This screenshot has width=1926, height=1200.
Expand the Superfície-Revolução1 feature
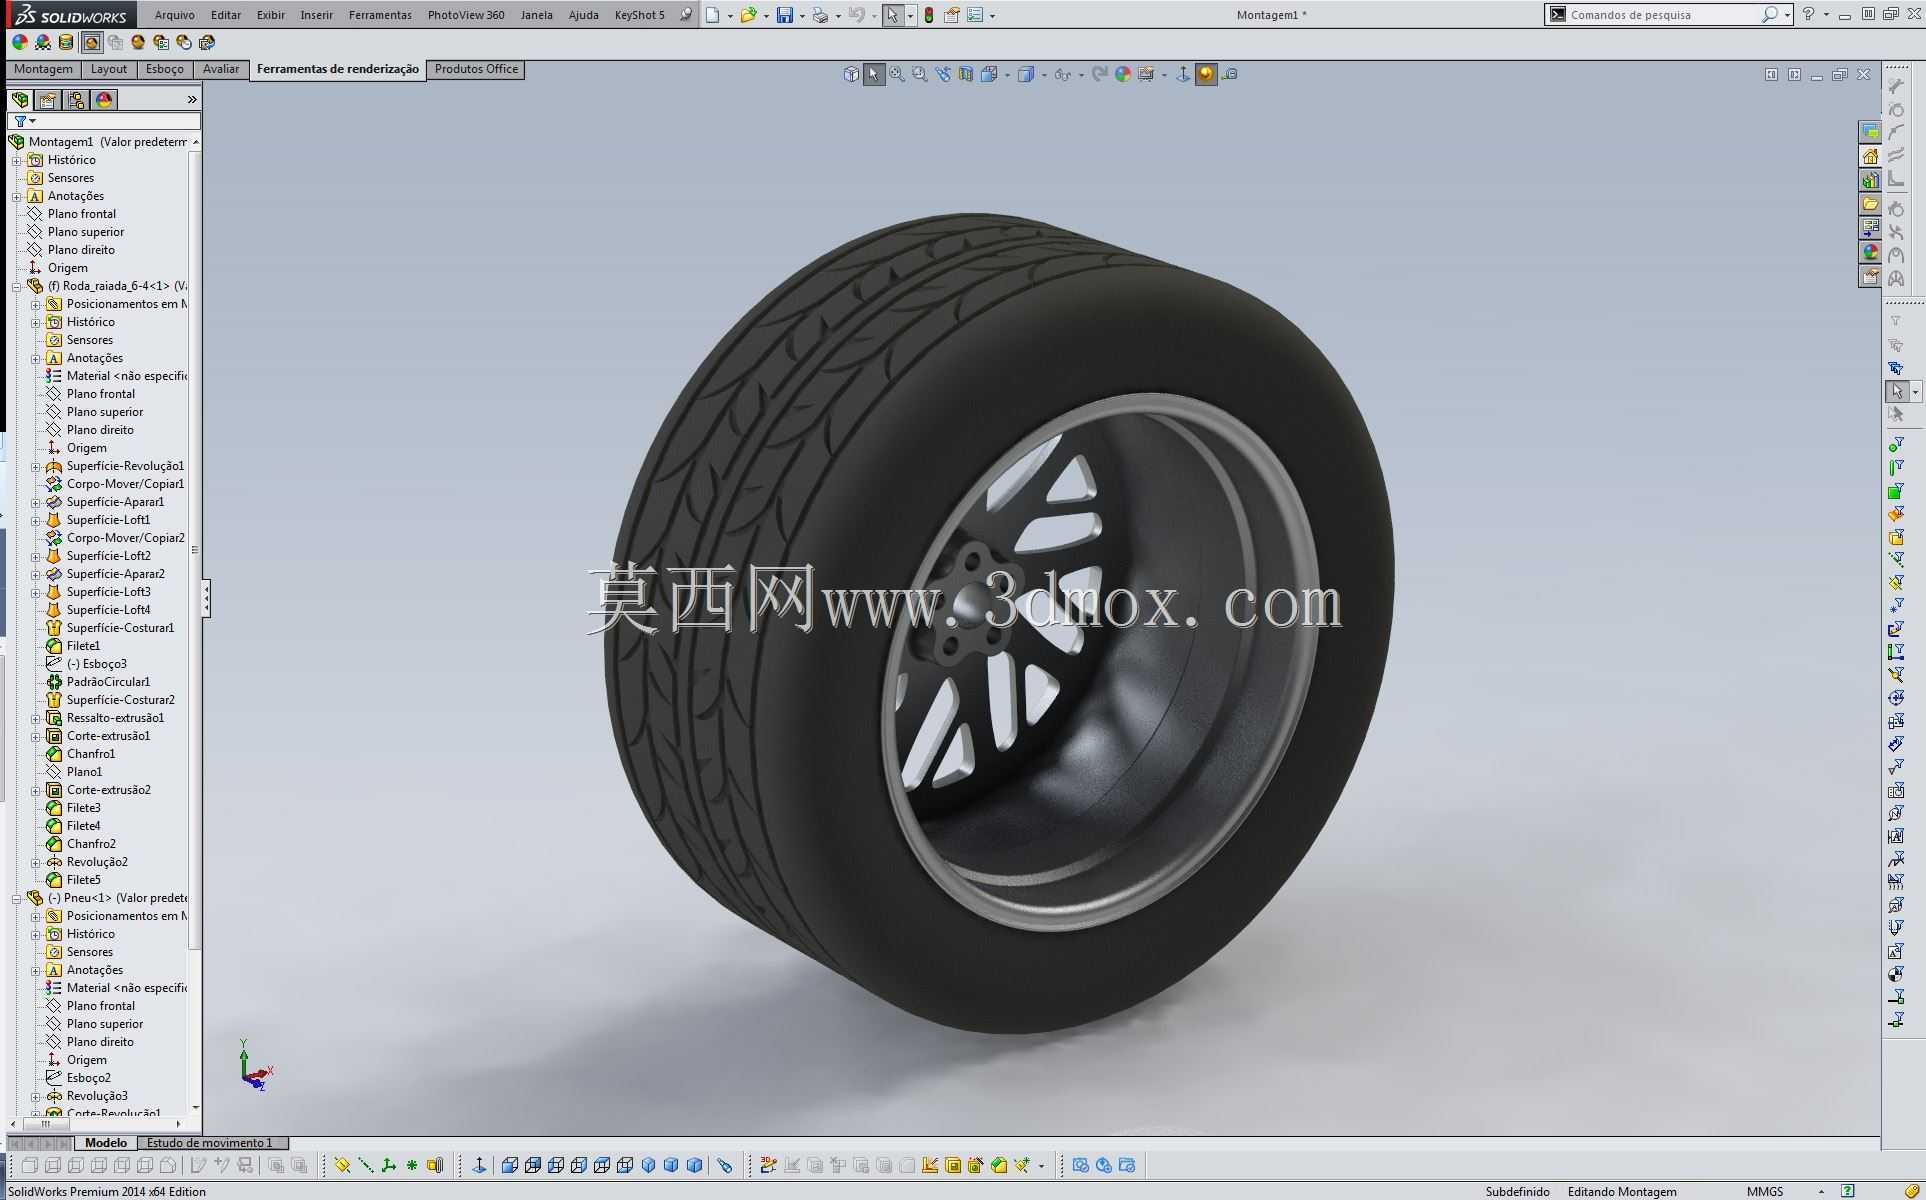pos(35,466)
